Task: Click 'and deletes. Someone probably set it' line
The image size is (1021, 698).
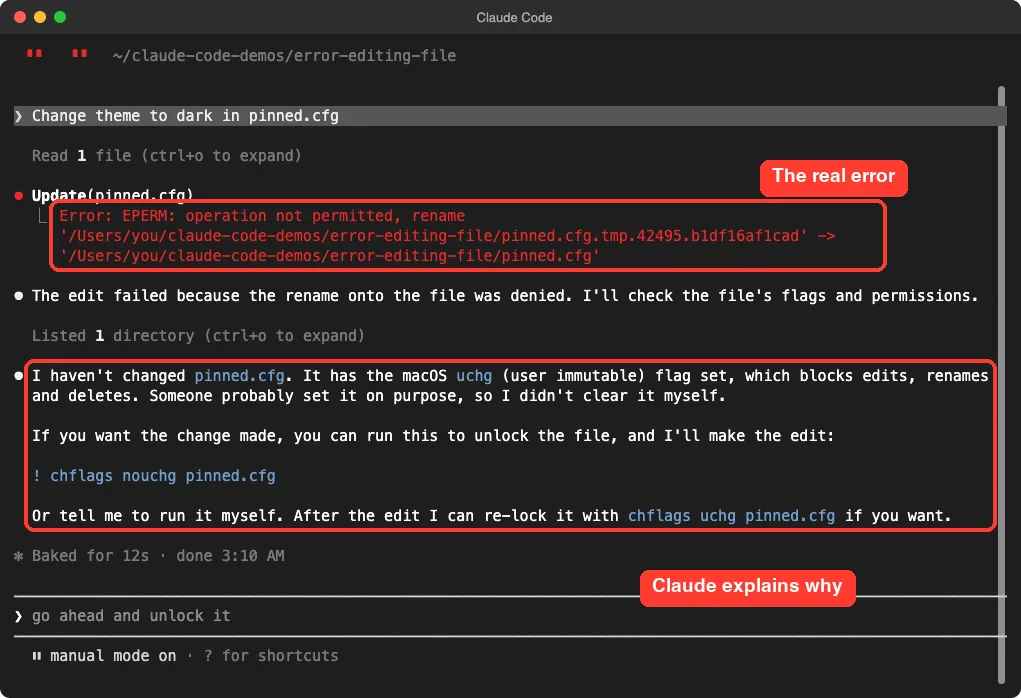Action: click(x=378, y=396)
